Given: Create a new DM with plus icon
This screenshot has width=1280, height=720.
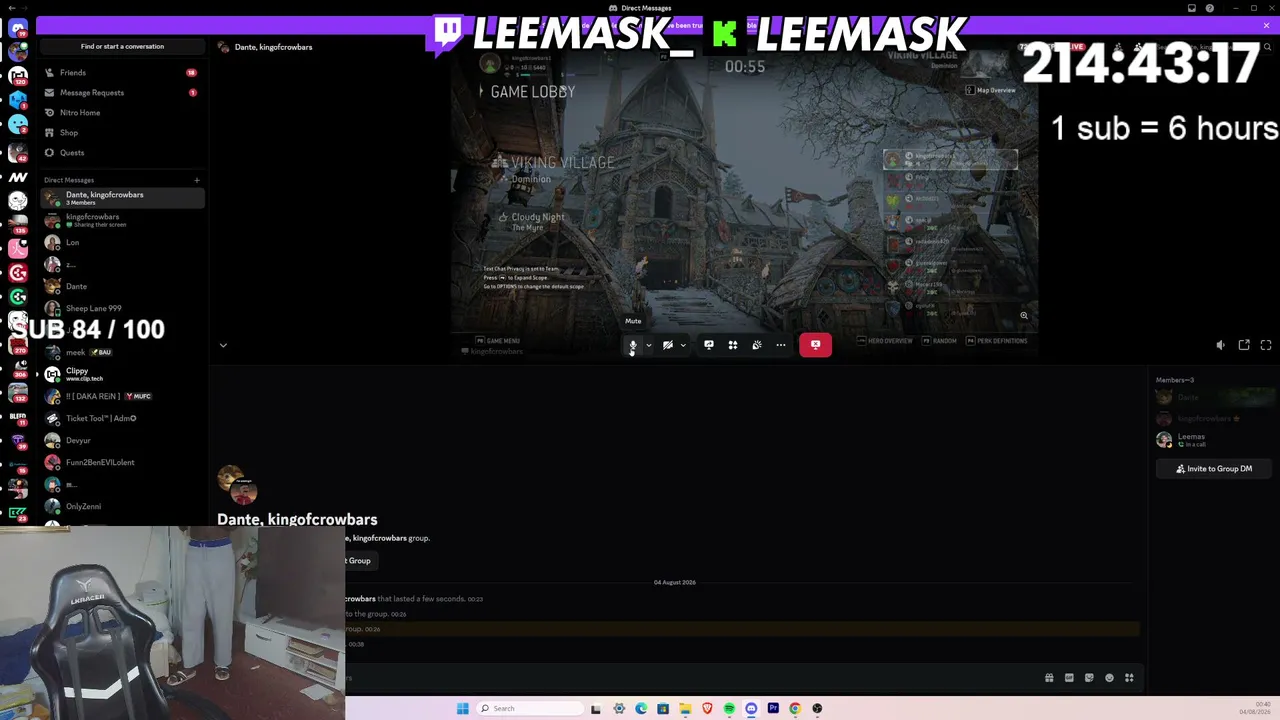Looking at the screenshot, I should click(x=197, y=181).
